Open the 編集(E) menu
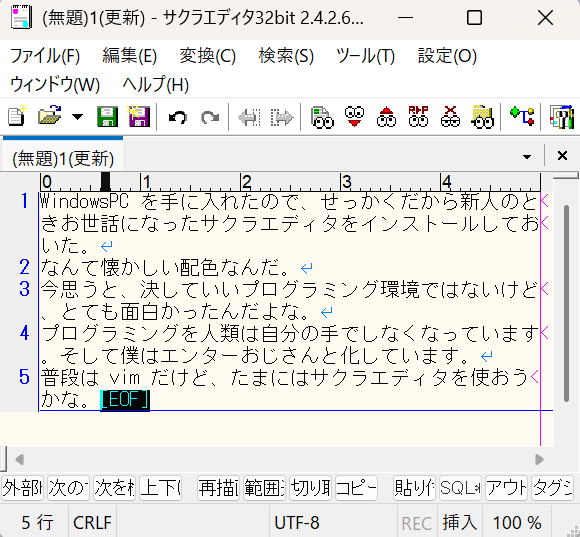The height and width of the screenshot is (537, 580). click(129, 56)
